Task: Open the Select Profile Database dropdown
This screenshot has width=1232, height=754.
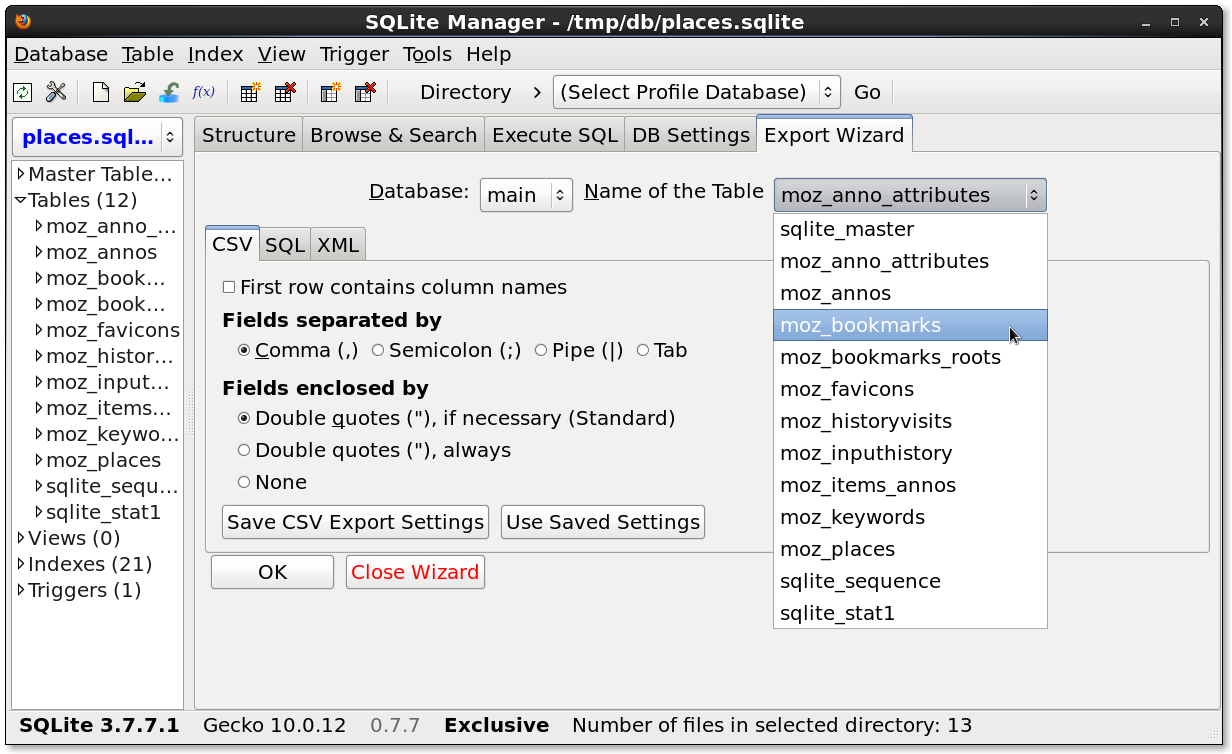Action: pyautogui.click(x=696, y=92)
